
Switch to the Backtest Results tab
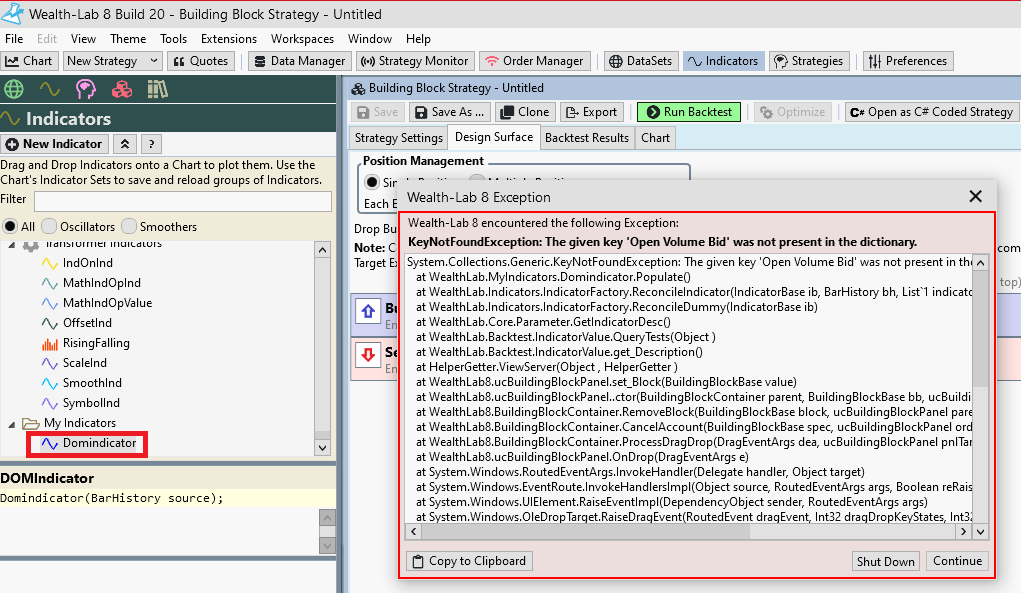[x=585, y=137]
